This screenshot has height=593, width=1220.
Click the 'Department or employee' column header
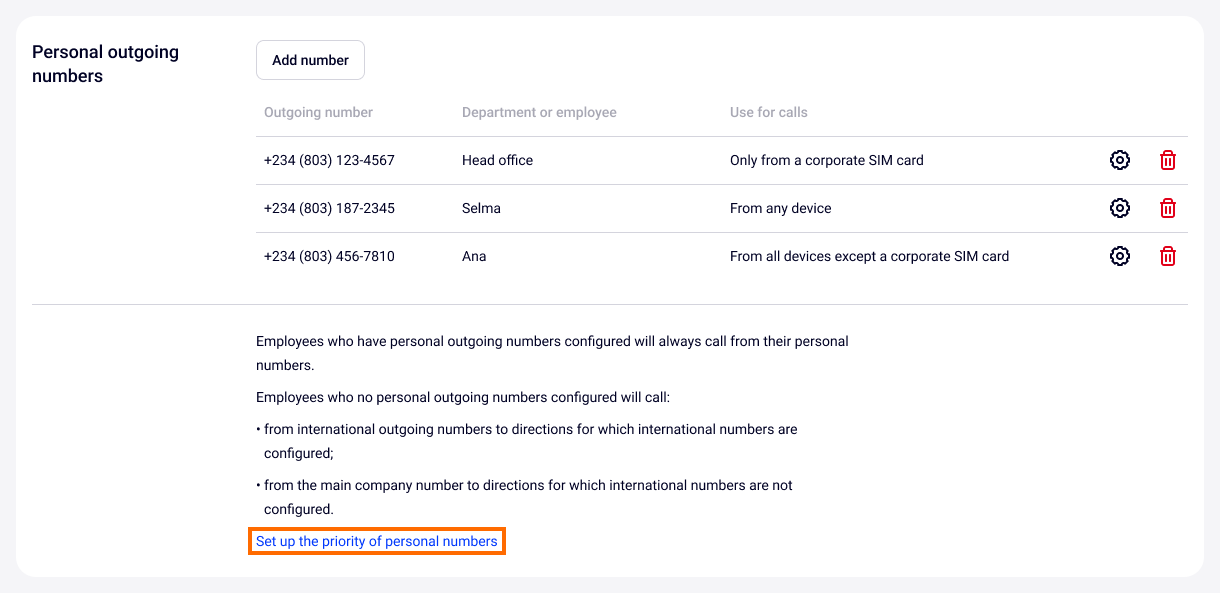[x=539, y=112]
